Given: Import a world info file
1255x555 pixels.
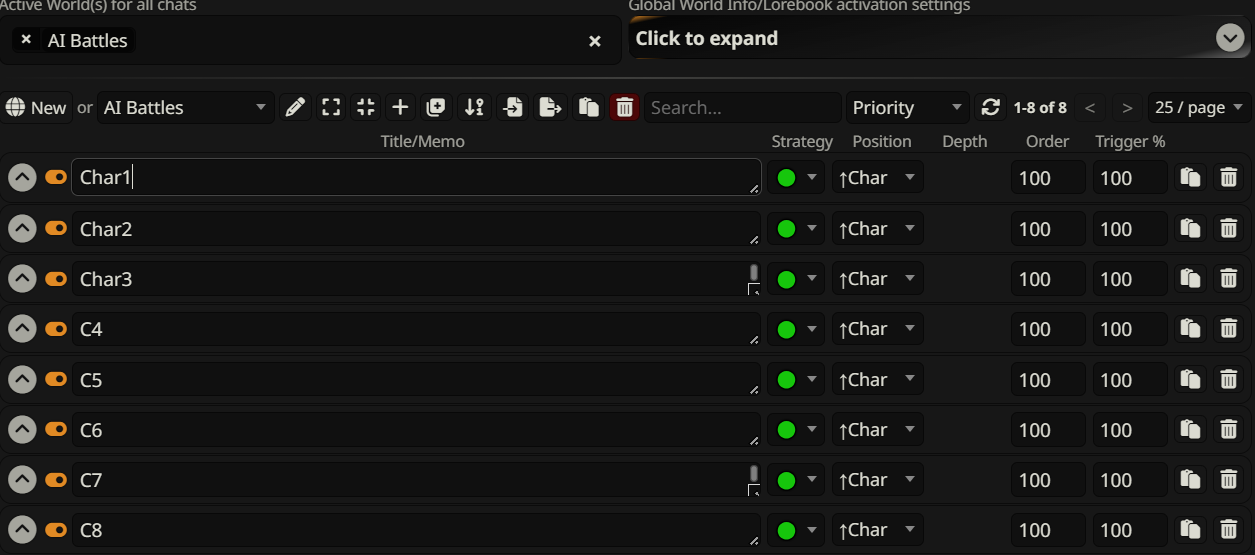Looking at the screenshot, I should 513,108.
